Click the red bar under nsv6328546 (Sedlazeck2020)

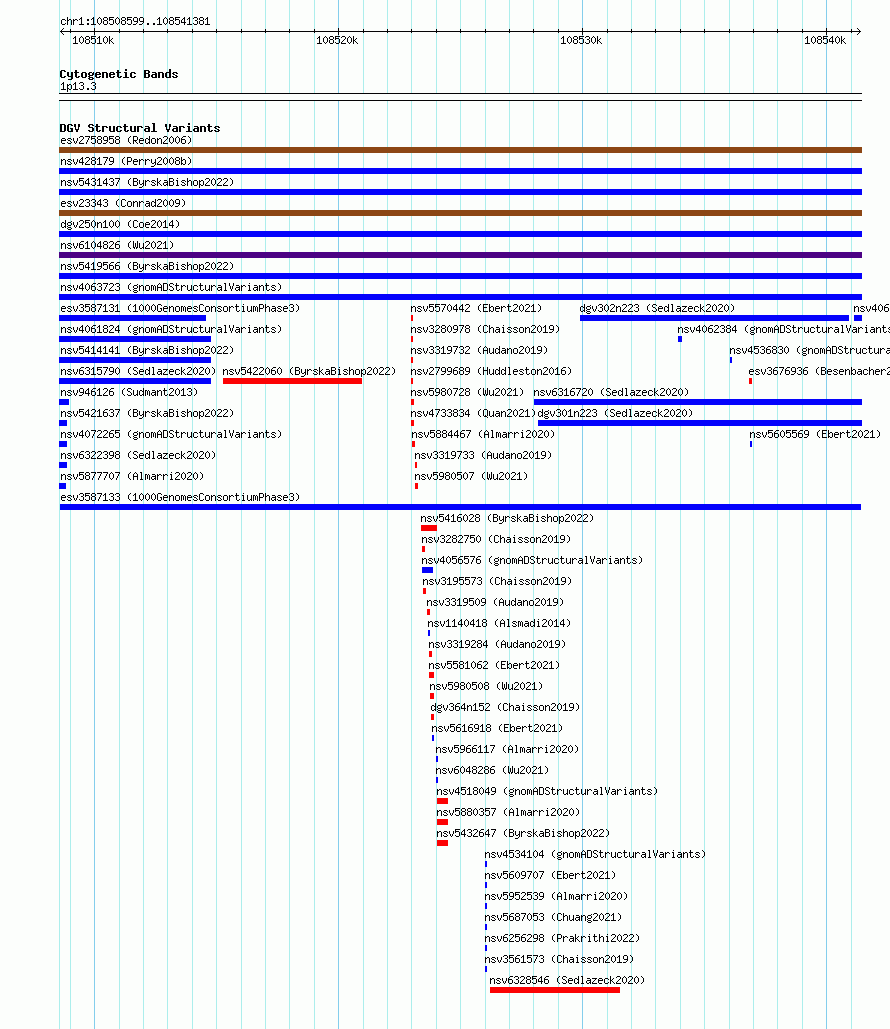coord(555,990)
